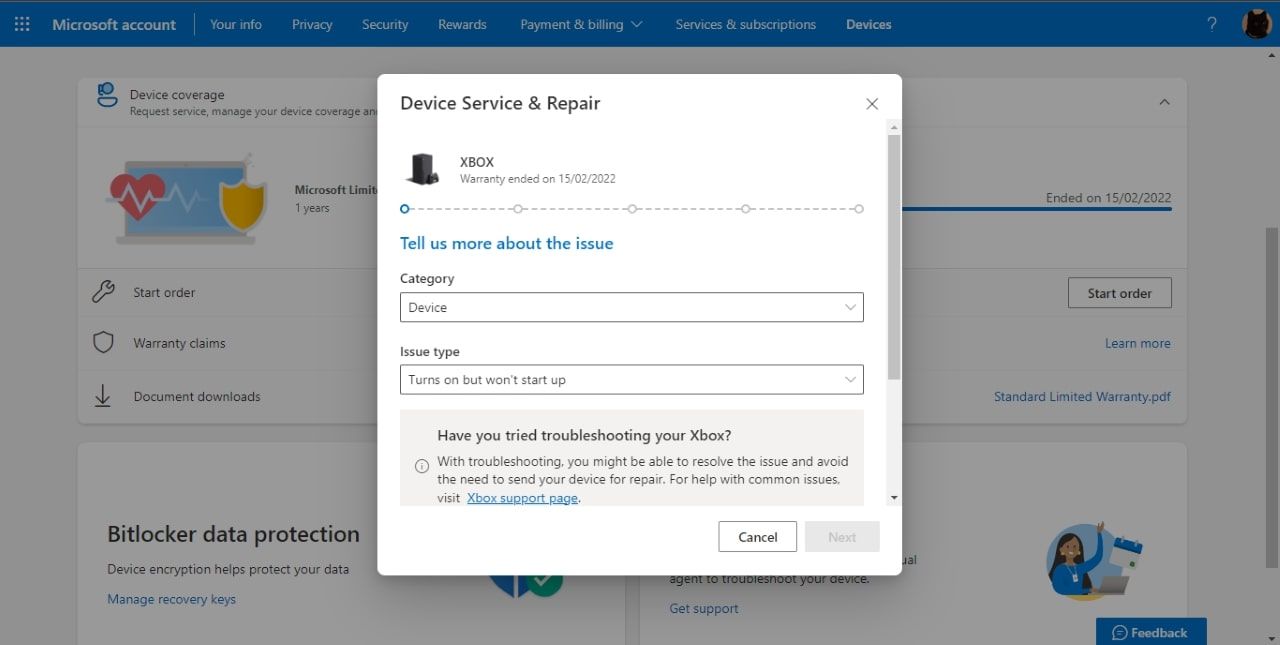This screenshot has height=645, width=1280.
Task: Open the Microsoft app launcher grid icon
Action: pos(22,24)
